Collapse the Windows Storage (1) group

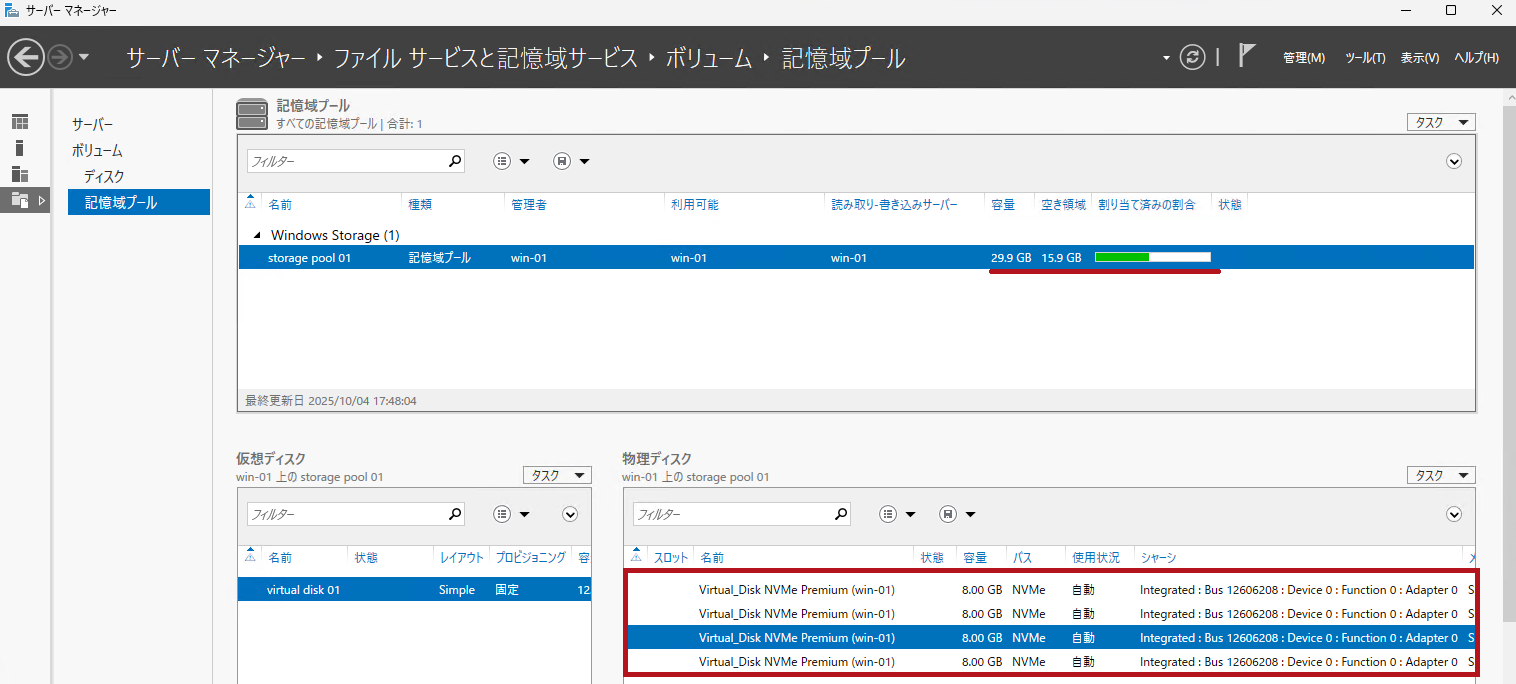(257, 235)
